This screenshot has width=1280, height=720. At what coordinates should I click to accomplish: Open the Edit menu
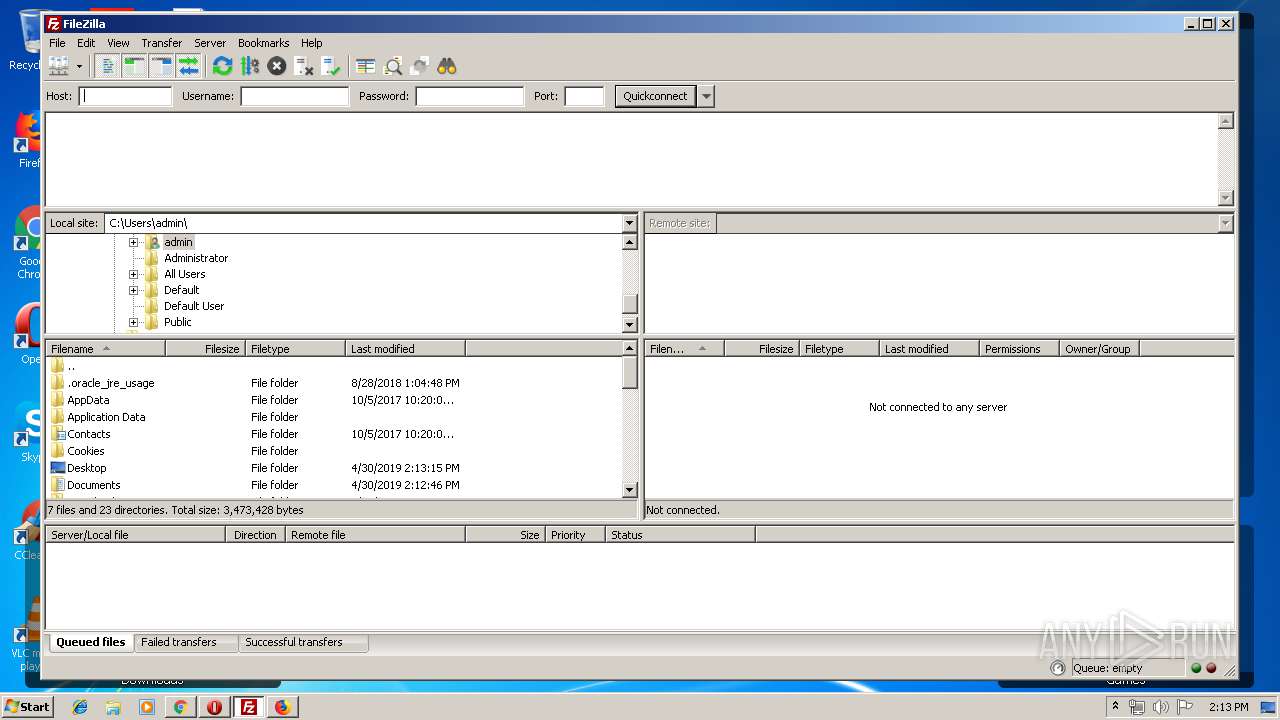pos(86,43)
